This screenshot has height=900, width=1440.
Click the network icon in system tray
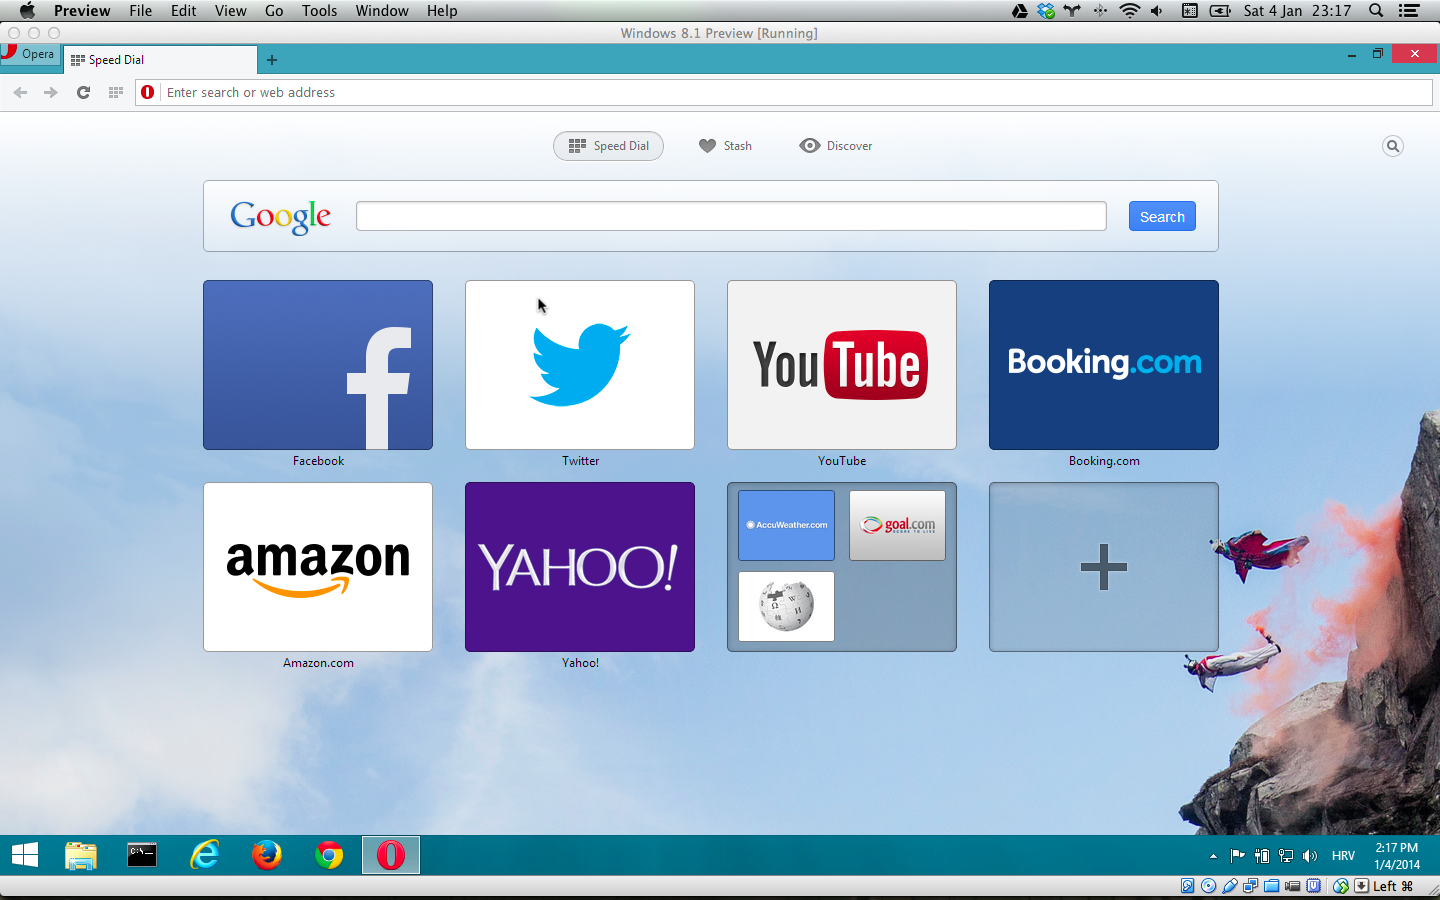pyautogui.click(x=1286, y=856)
